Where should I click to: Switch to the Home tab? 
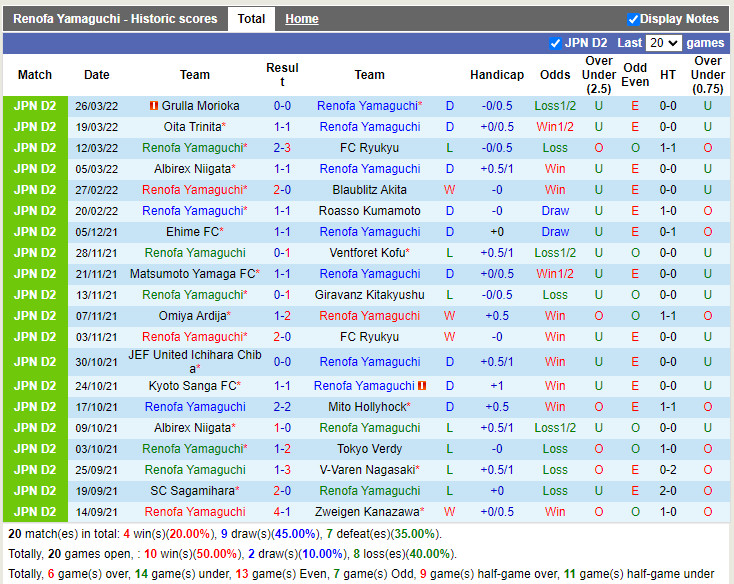point(301,19)
